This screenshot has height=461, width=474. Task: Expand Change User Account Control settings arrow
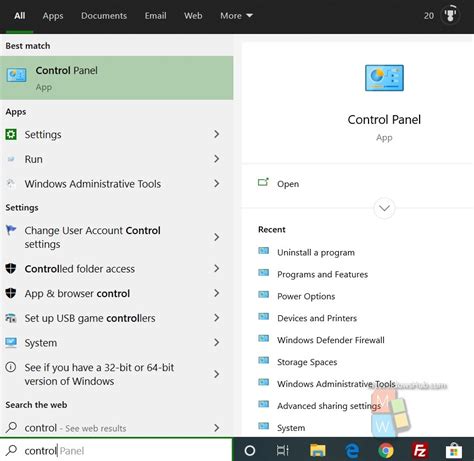217,237
